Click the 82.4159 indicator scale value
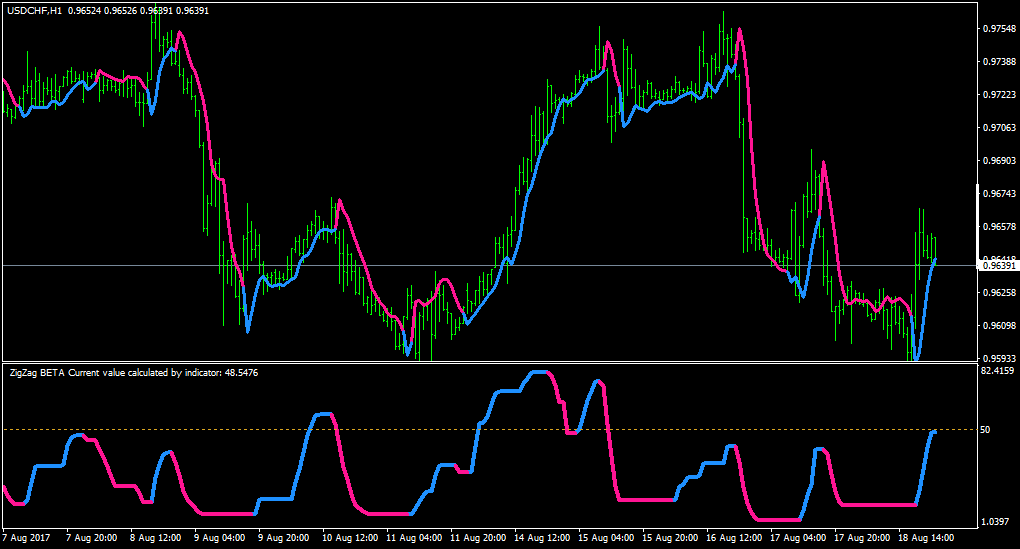Screen dimensions: 1020x549 click(x=997, y=371)
